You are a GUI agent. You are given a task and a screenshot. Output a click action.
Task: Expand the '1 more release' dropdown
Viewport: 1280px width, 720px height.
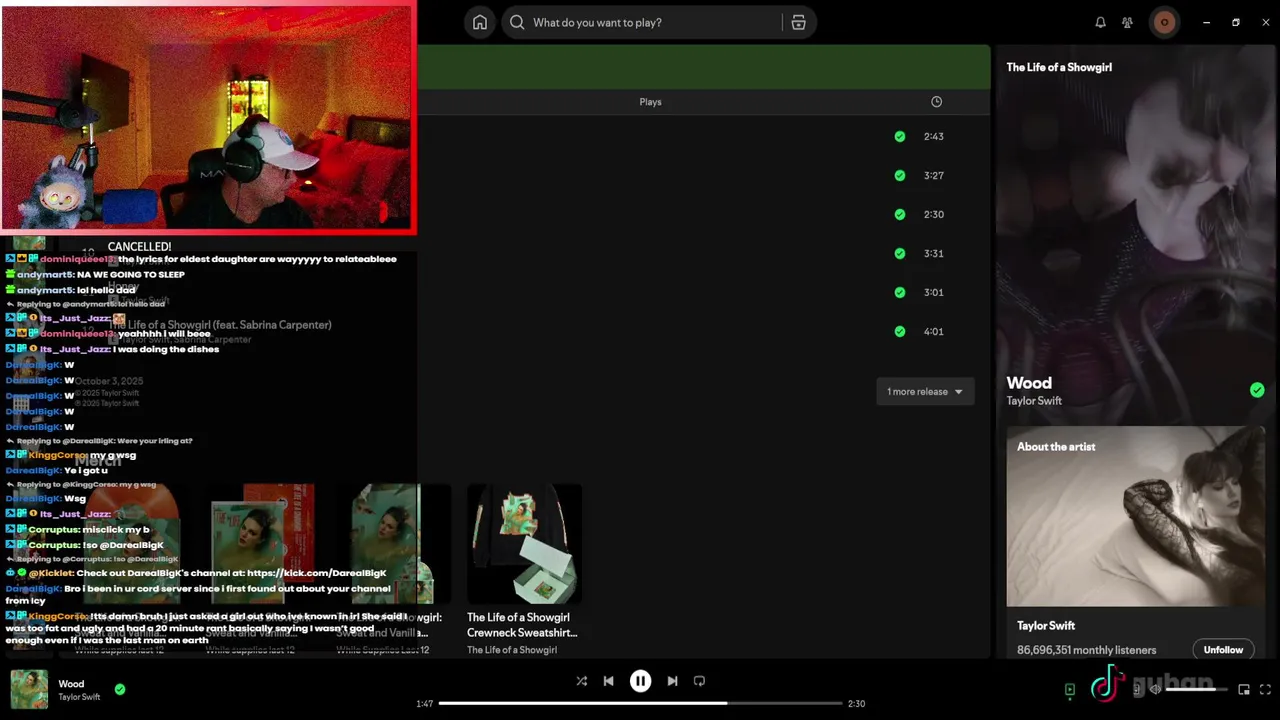click(925, 391)
